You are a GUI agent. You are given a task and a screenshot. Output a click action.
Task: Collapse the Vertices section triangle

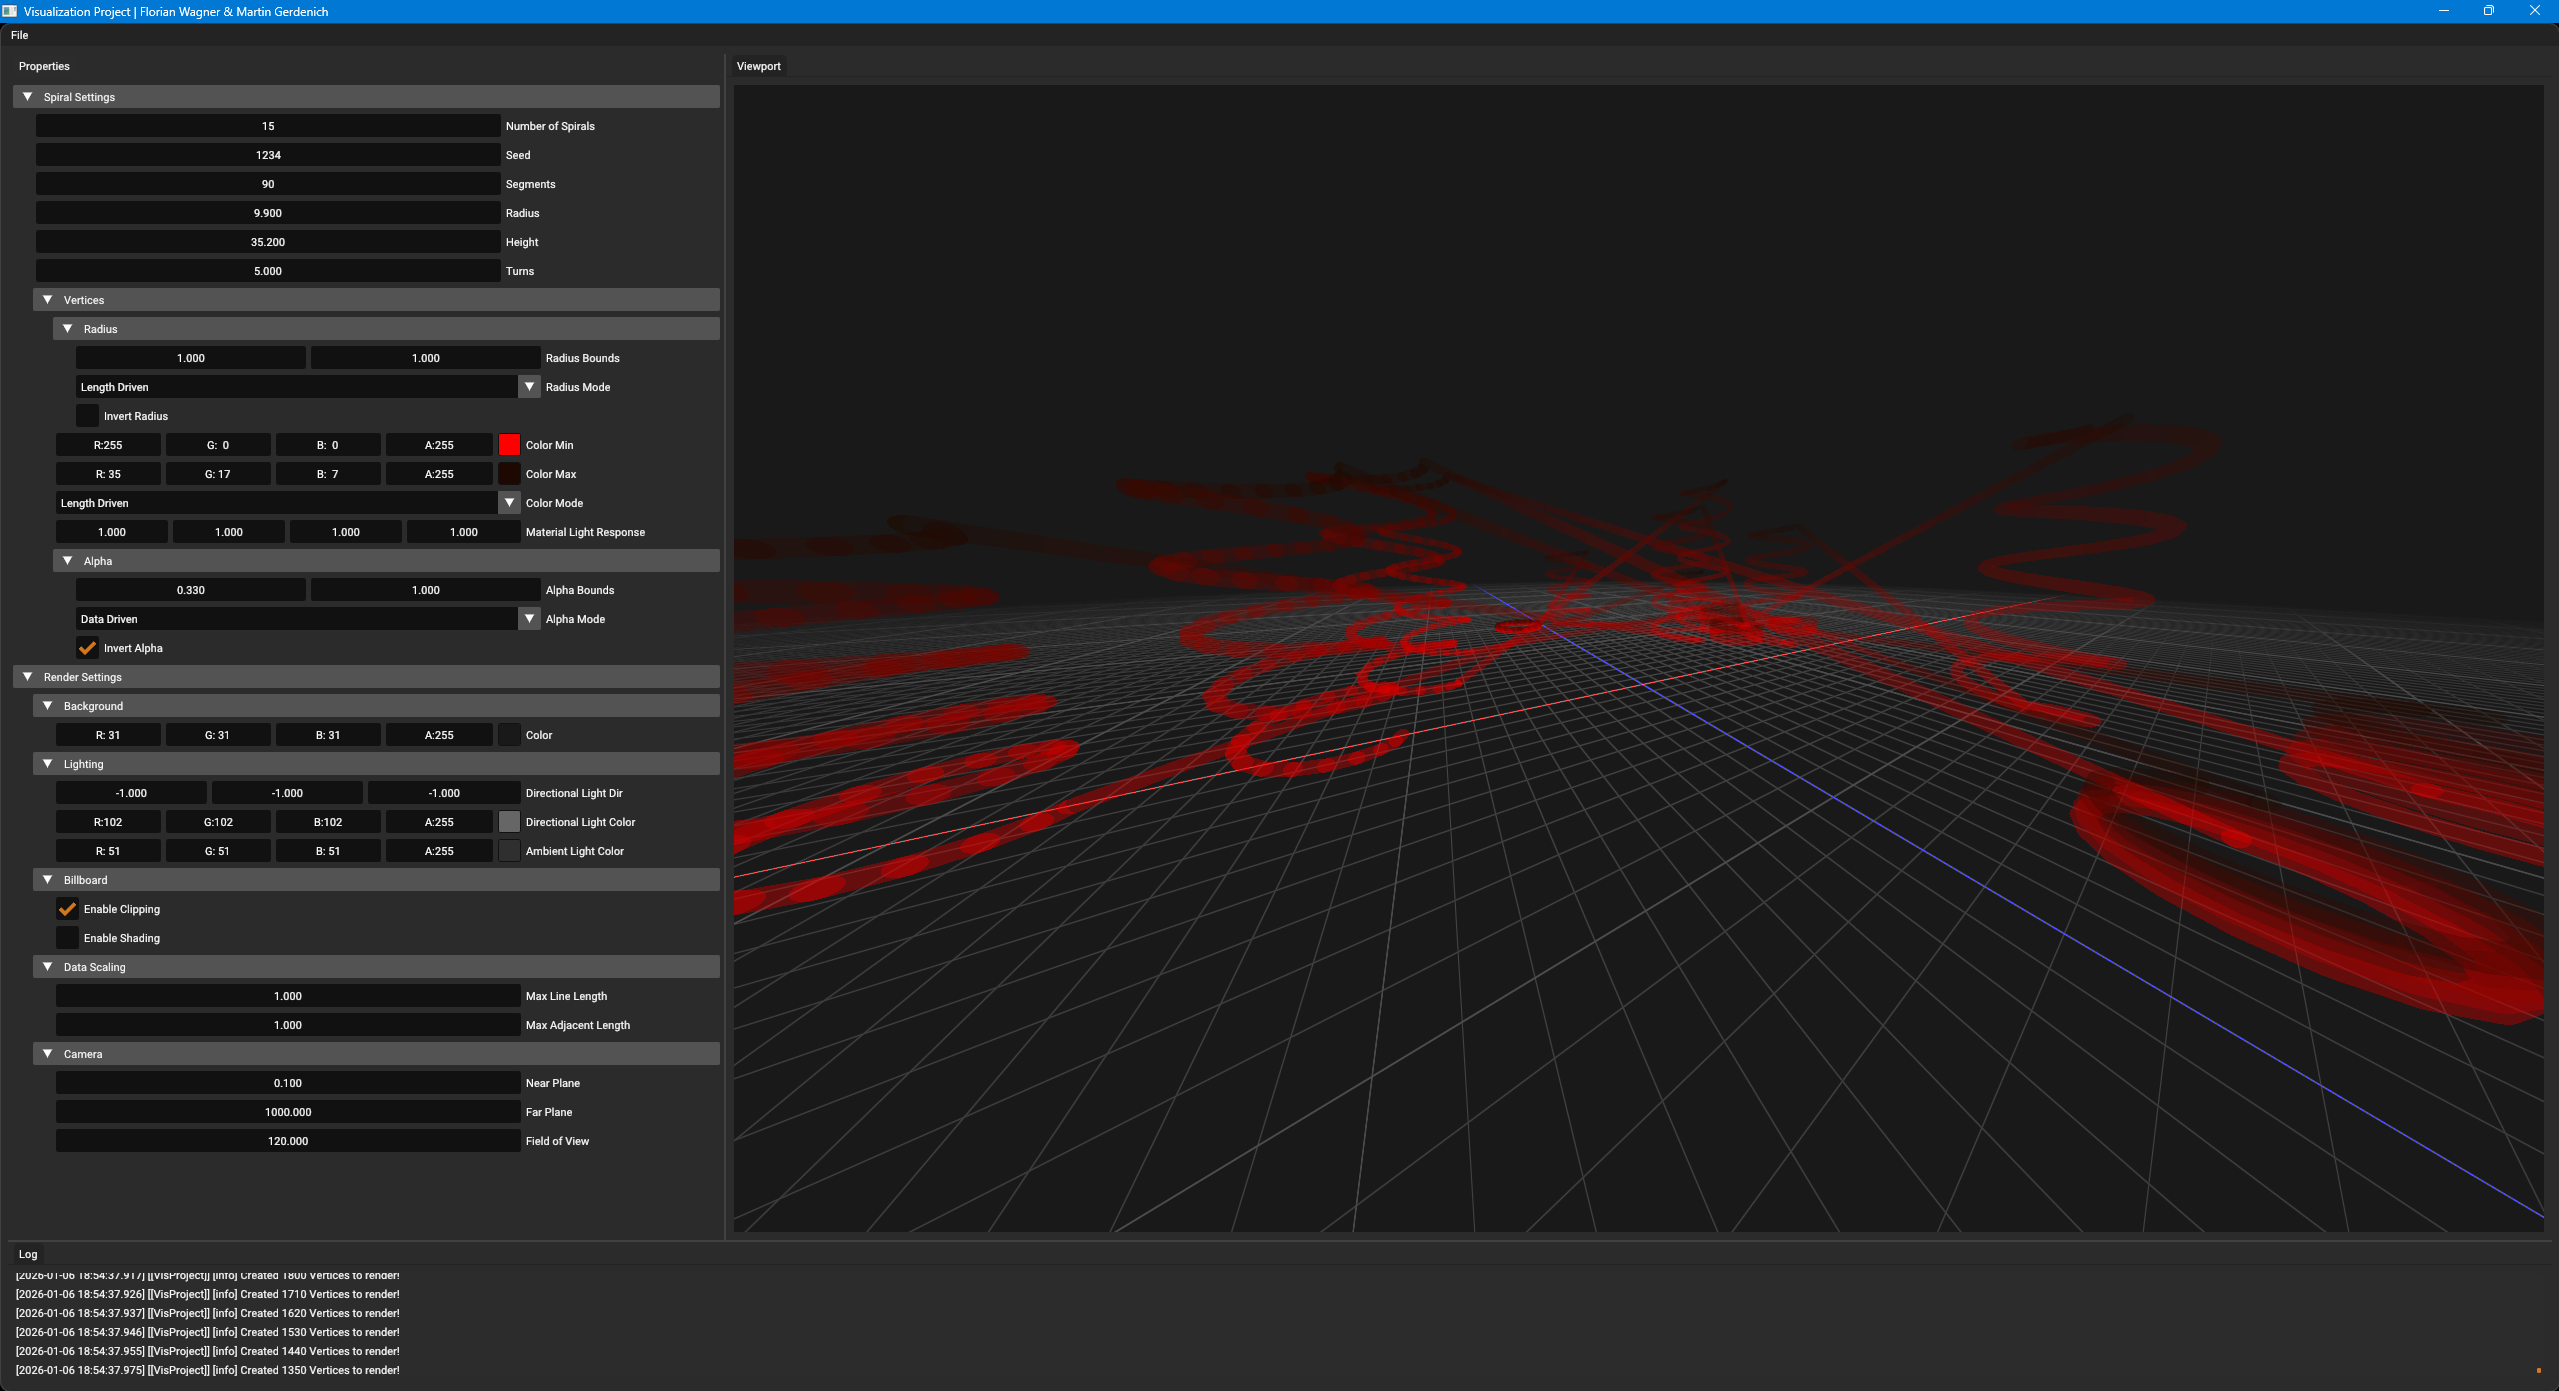coord(48,300)
